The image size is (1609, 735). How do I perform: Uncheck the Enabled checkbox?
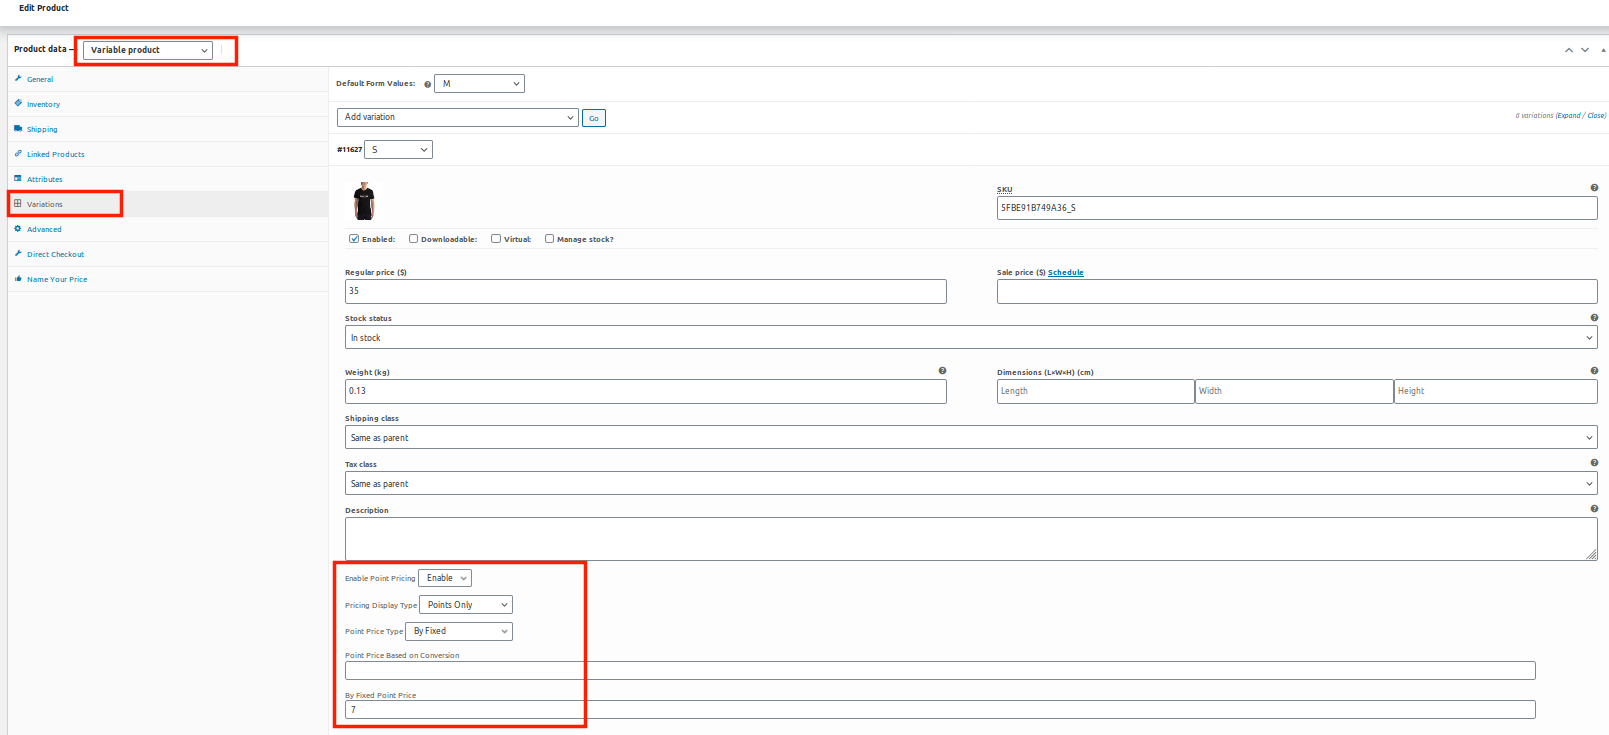354,239
